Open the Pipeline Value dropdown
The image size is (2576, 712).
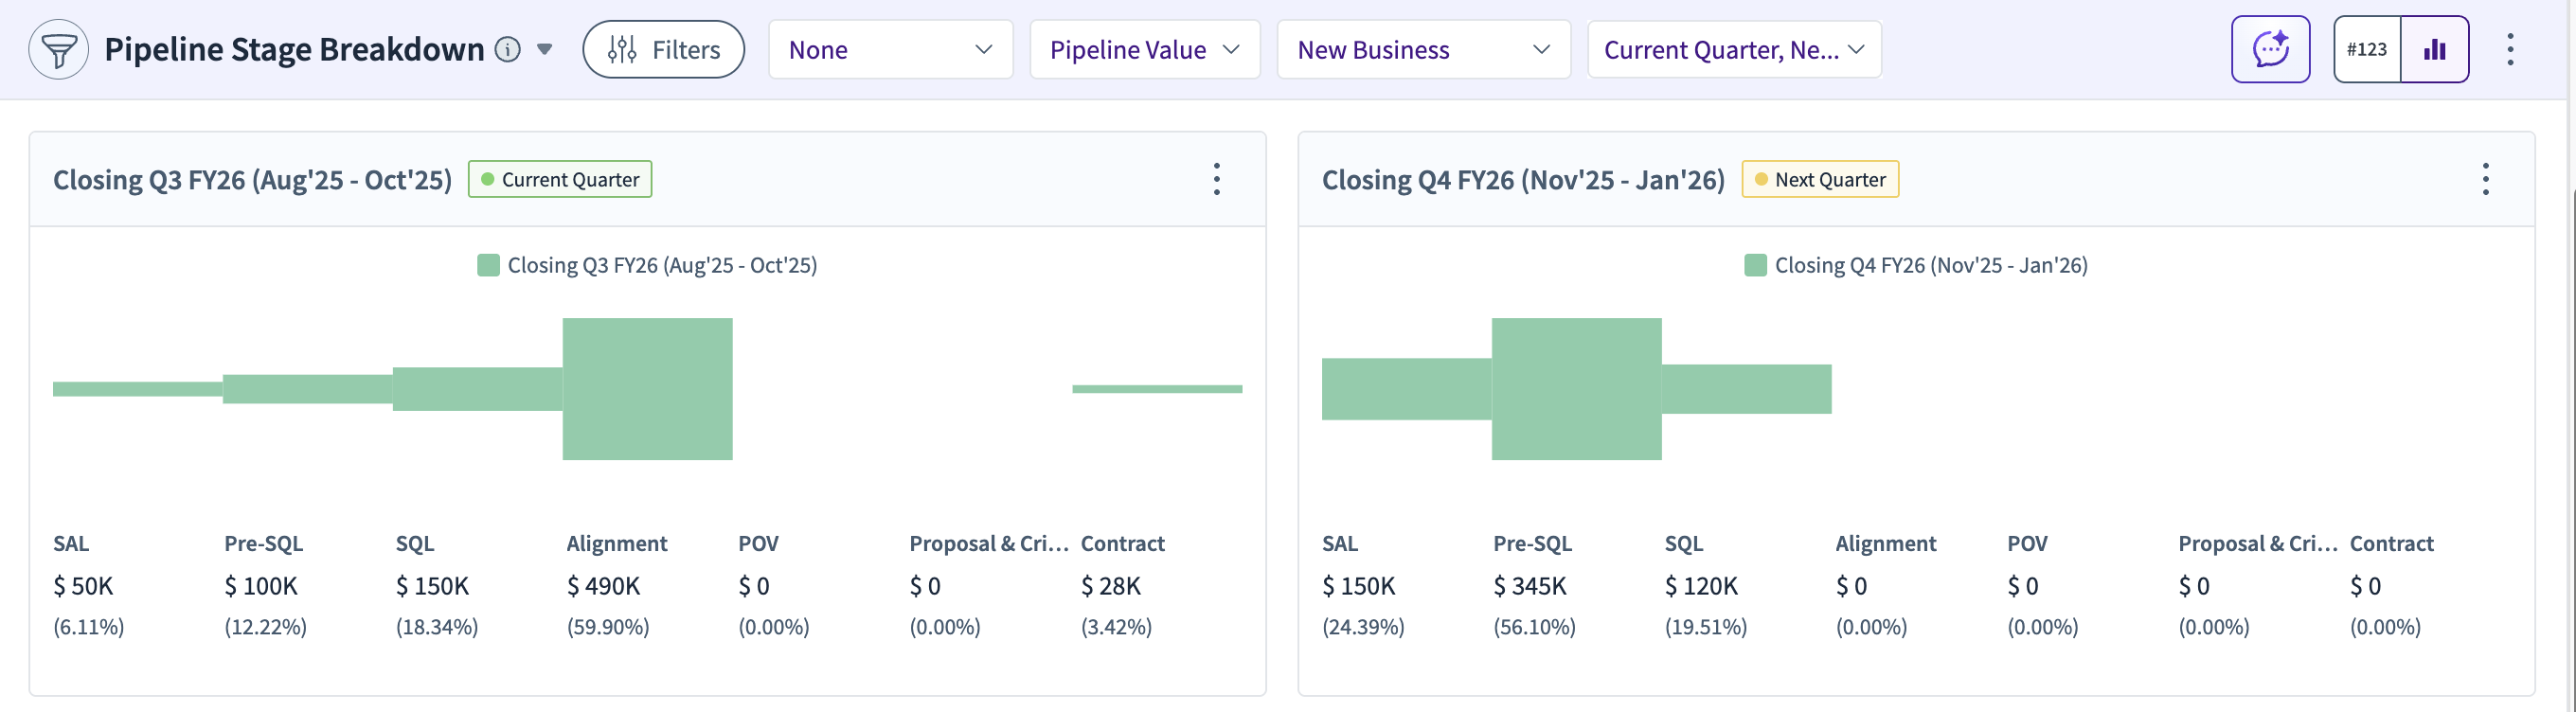pos(1144,49)
